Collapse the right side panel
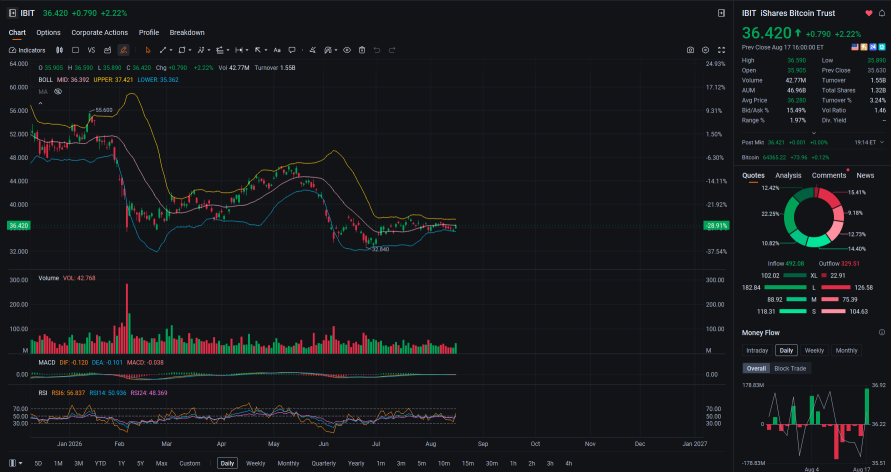Image resolution: width=891 pixels, height=472 pixels. click(721, 12)
